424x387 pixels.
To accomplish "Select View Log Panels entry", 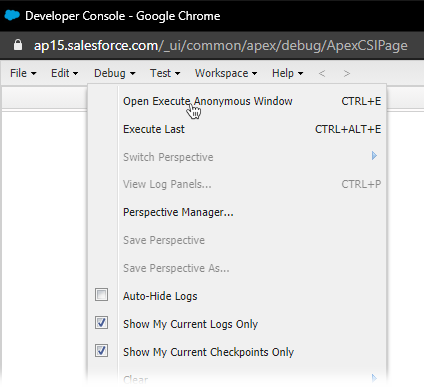I will (237, 184).
